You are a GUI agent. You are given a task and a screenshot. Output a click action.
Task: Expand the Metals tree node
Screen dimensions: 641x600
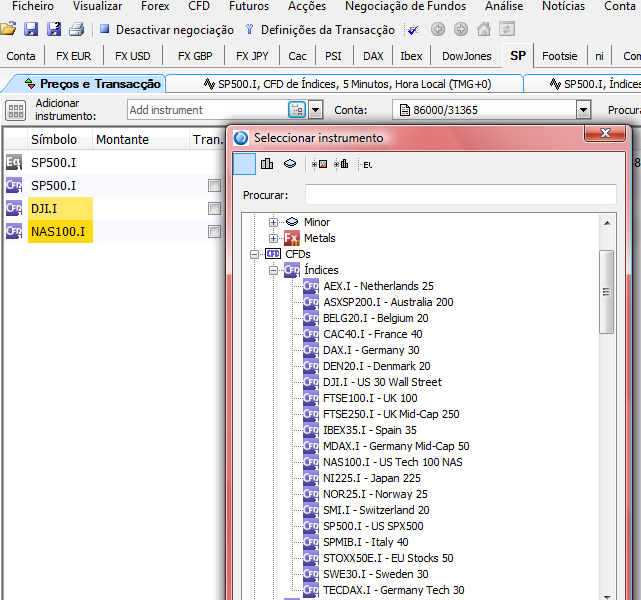[273, 238]
